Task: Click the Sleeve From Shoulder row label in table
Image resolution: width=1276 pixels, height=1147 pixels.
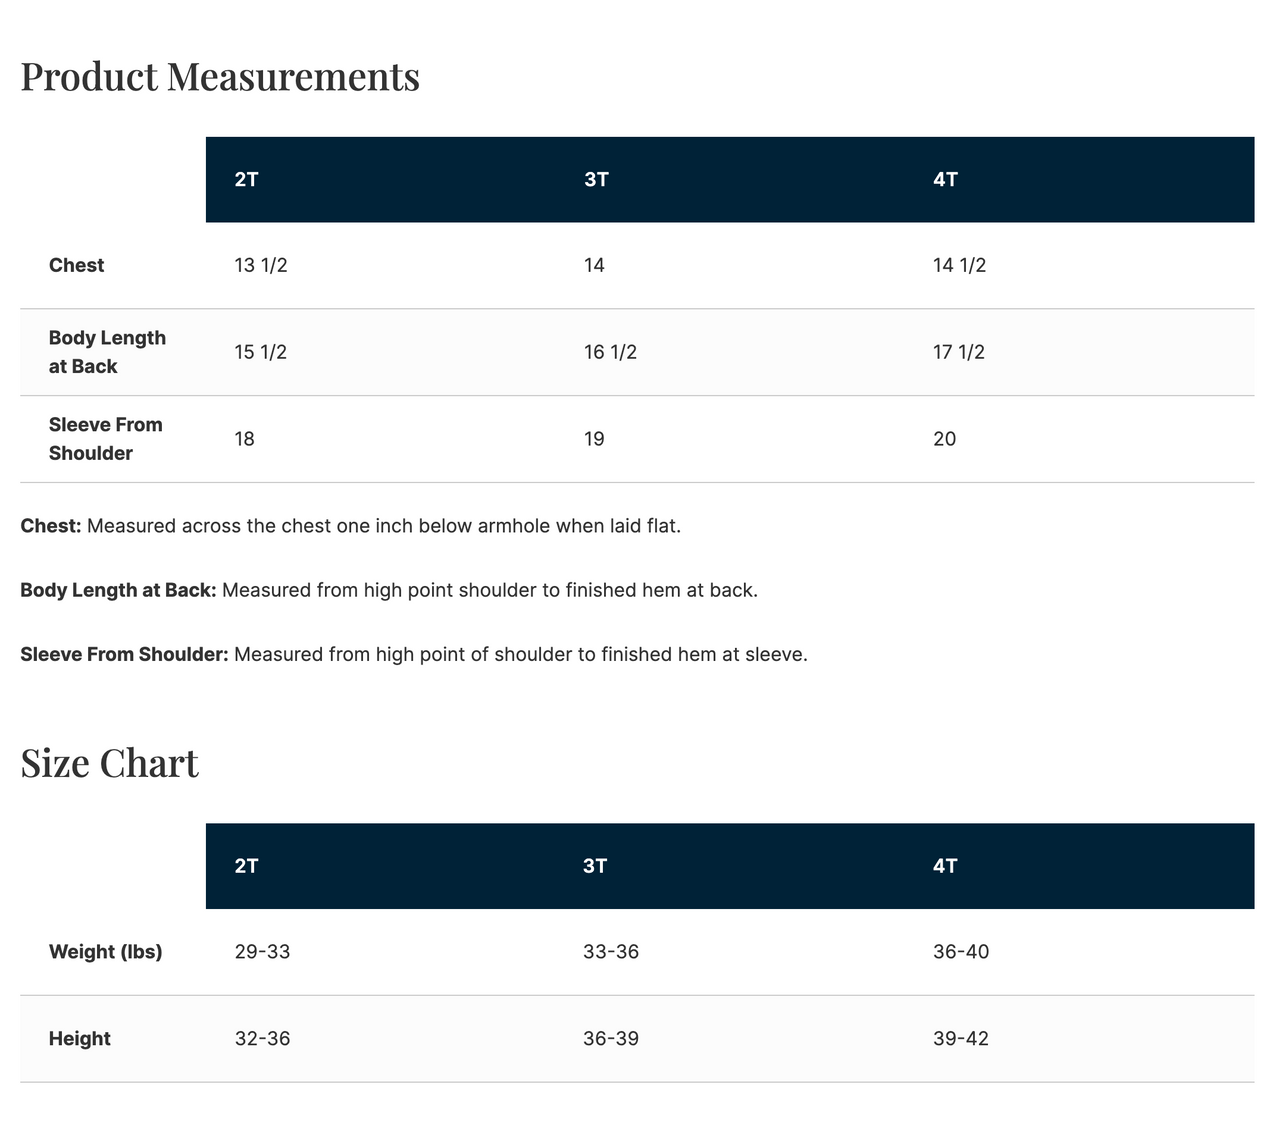Action: 105,439
